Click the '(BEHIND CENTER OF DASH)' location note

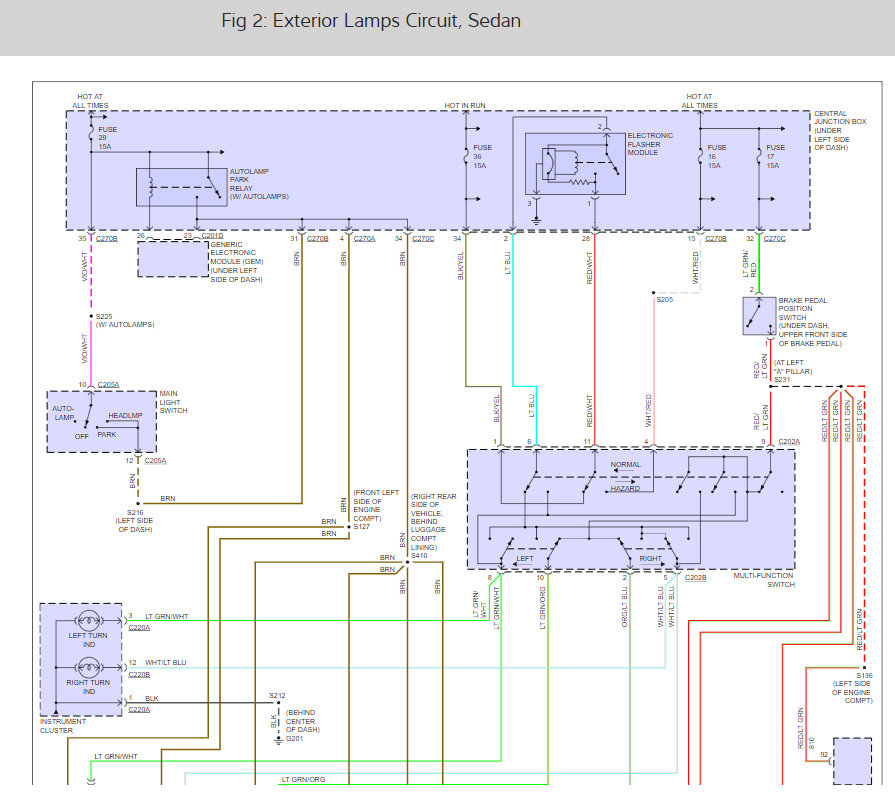click(303, 721)
